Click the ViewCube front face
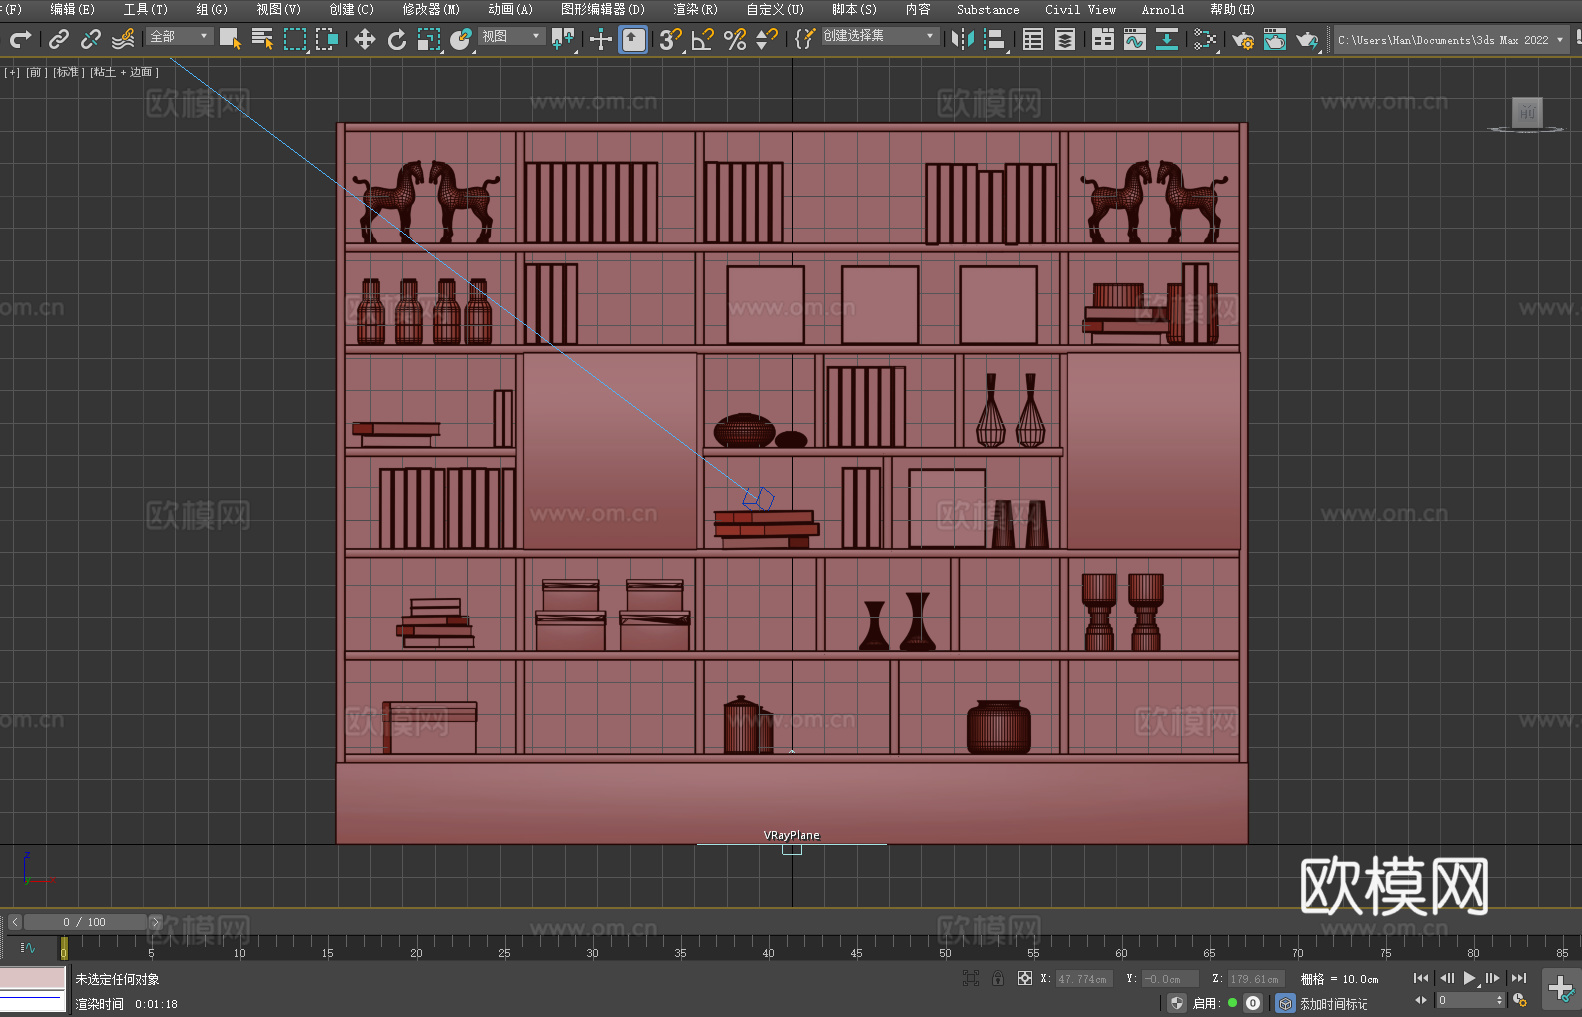Screen dimensions: 1582x1017 coord(1527,112)
